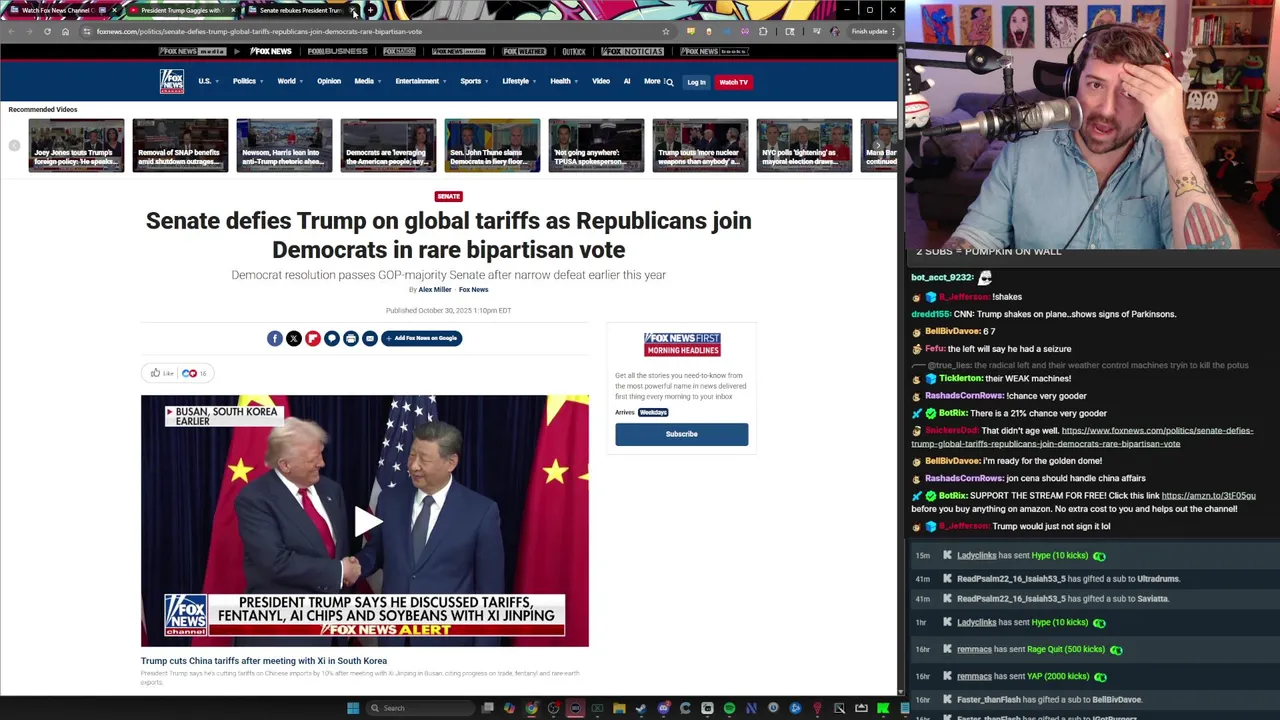
Task: Reload the page with the refresh icon
Action: point(47,31)
